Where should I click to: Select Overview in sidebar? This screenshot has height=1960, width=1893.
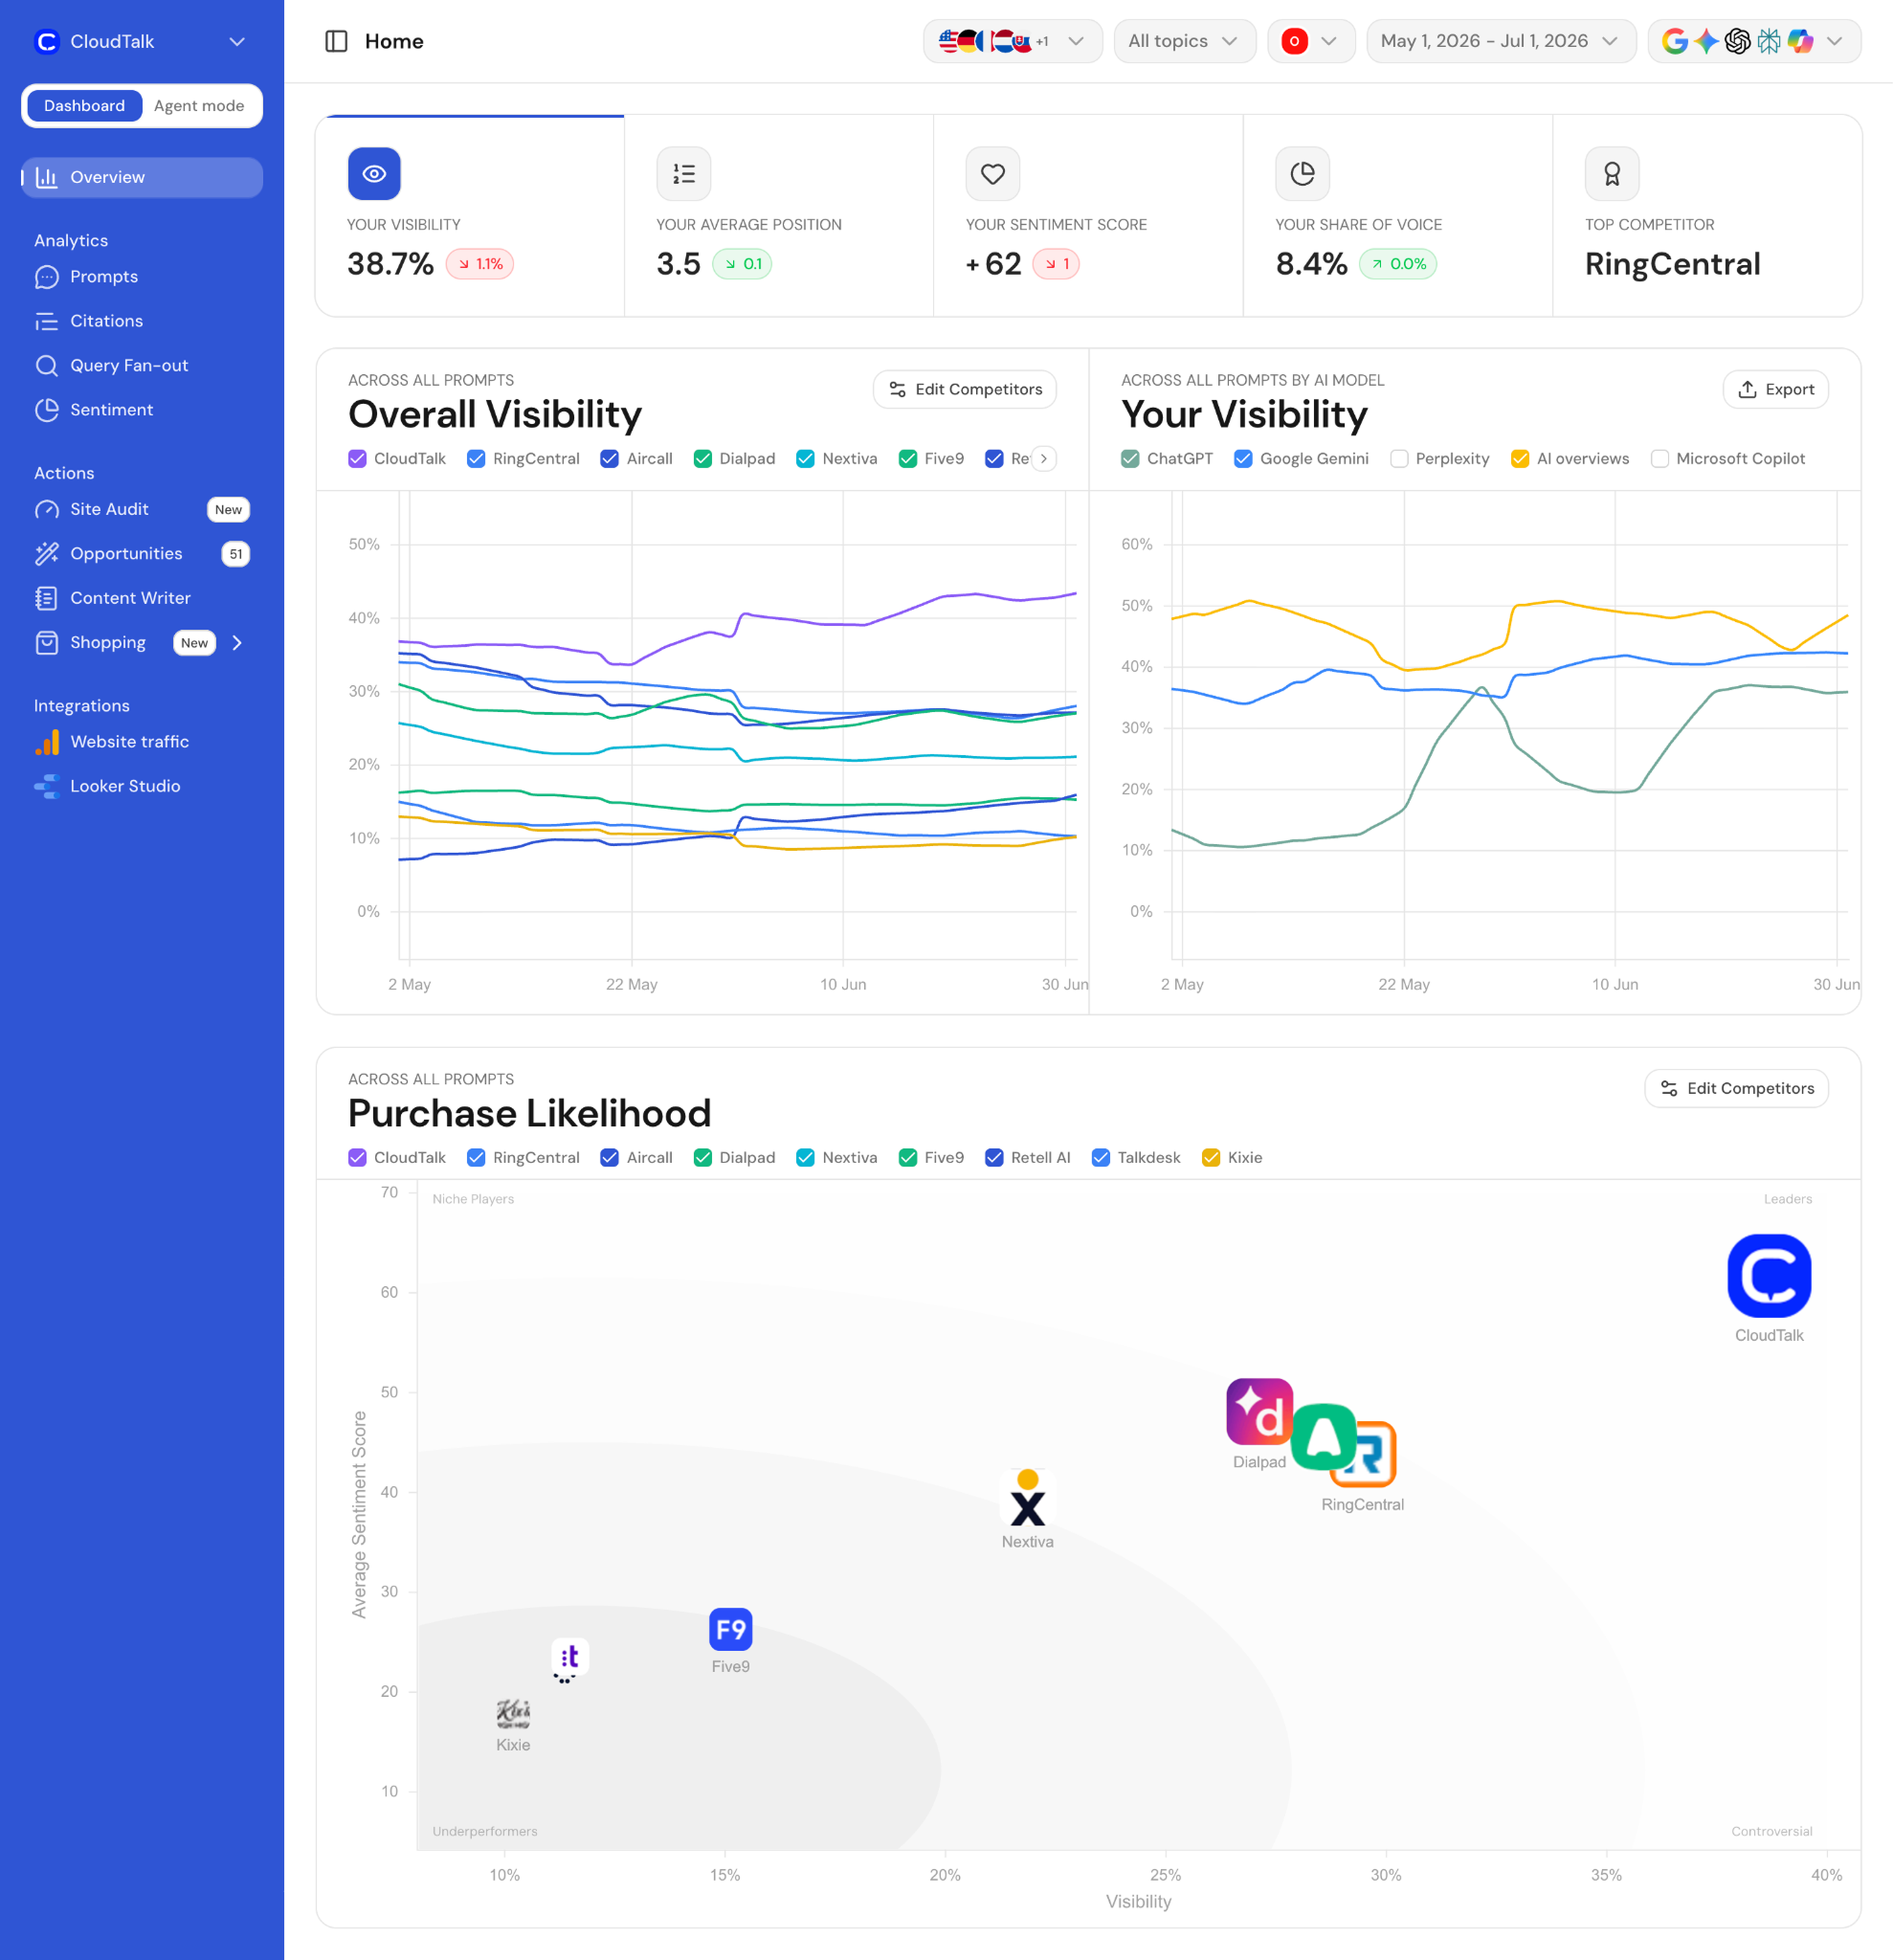(x=142, y=178)
